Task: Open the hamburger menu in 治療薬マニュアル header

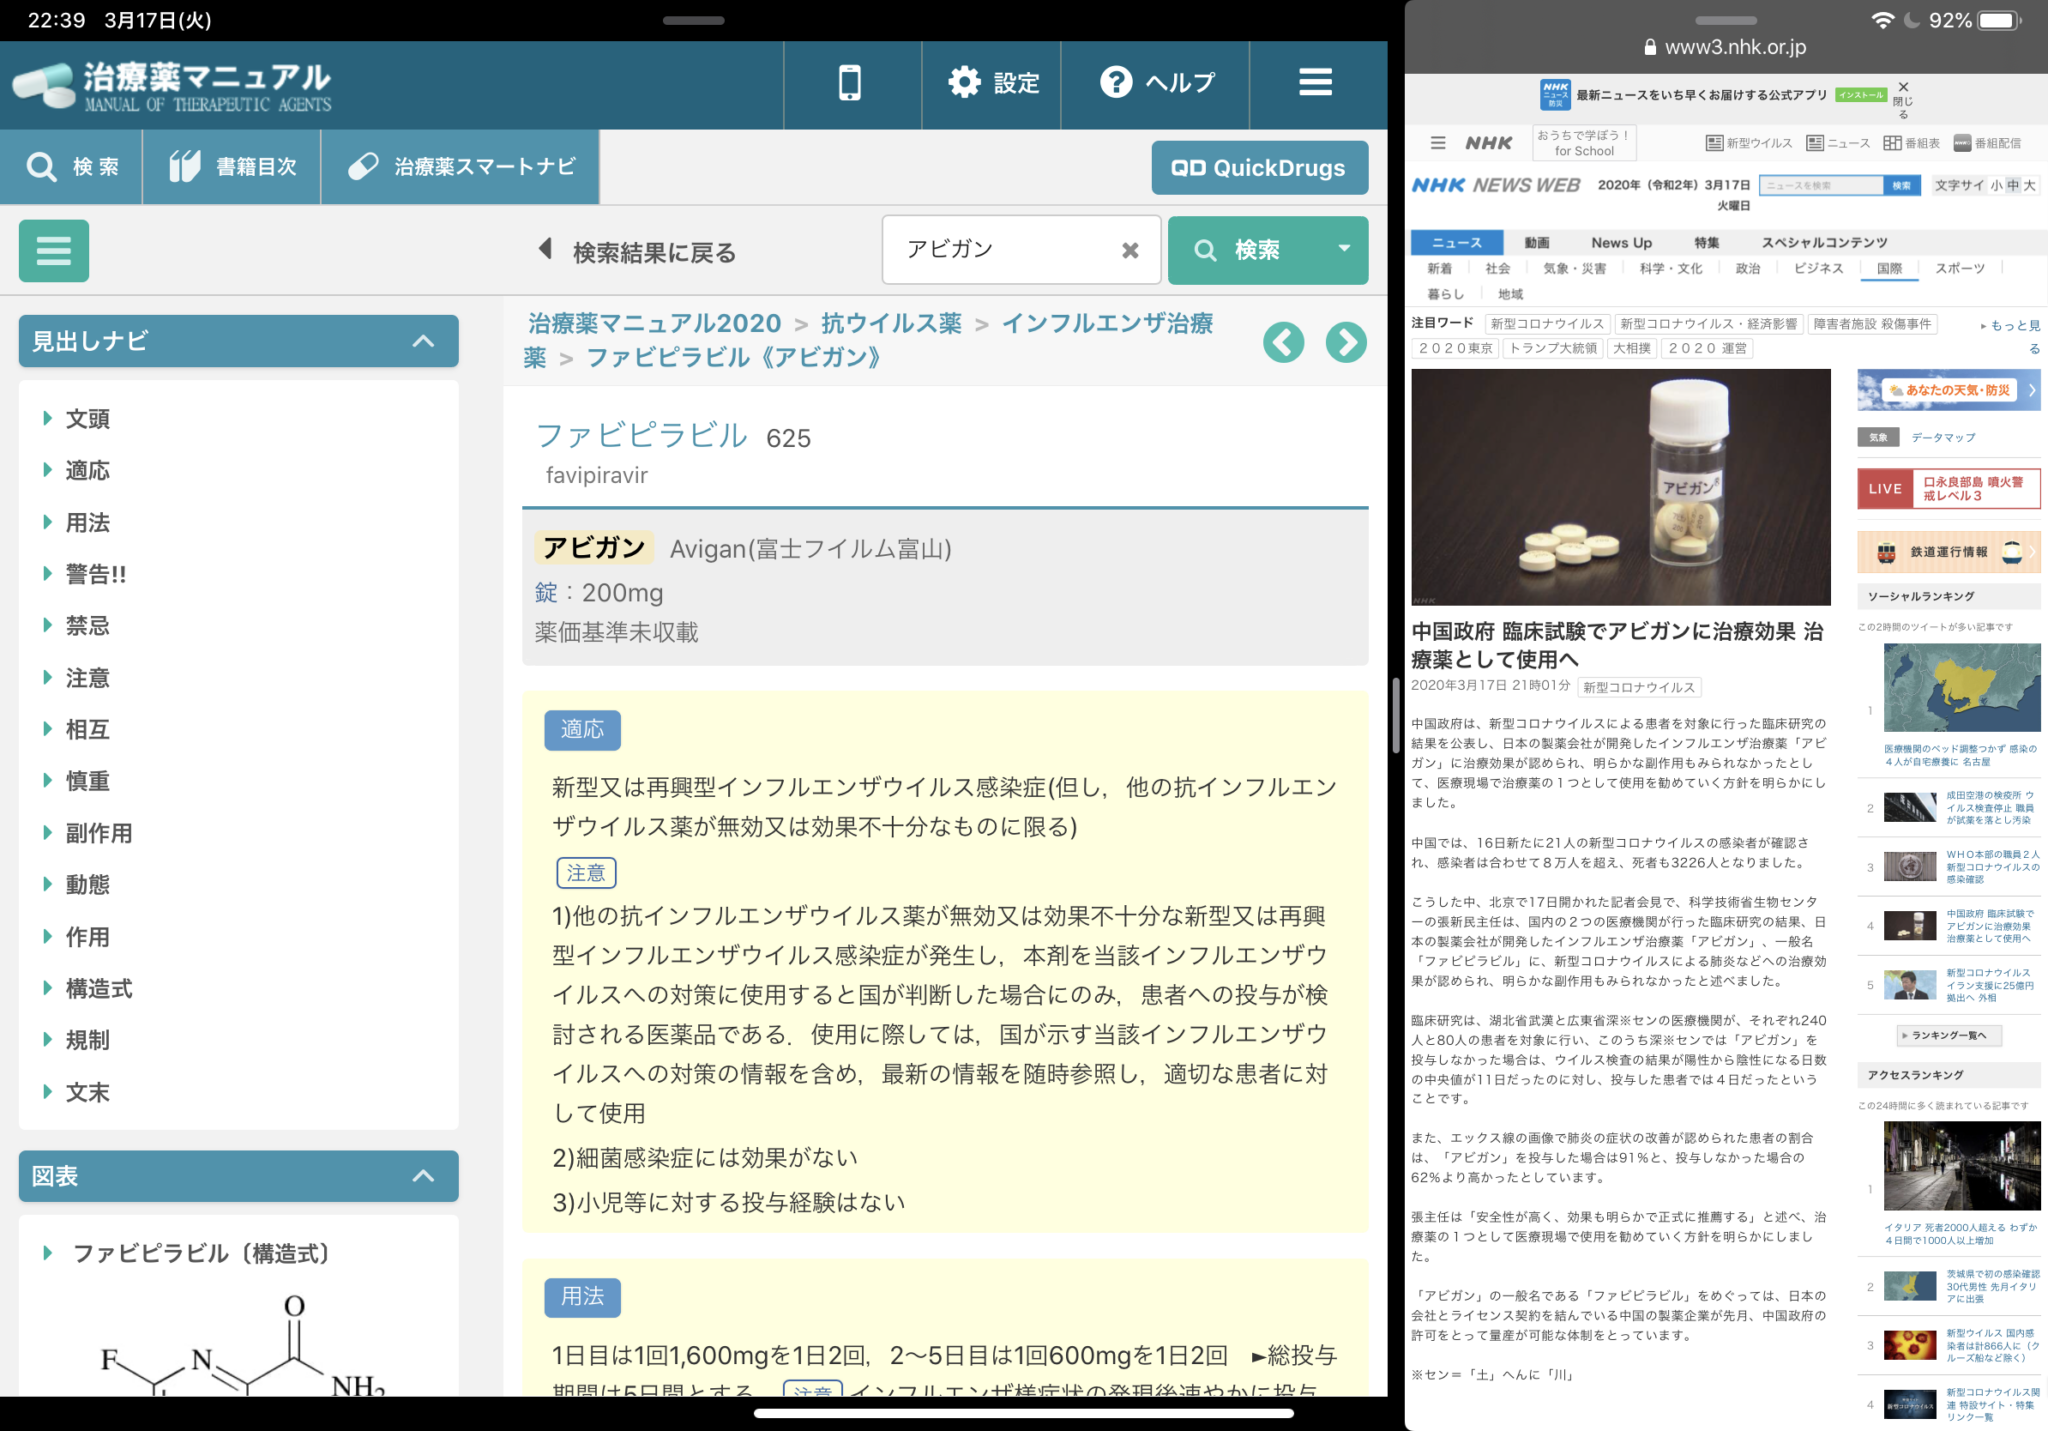Action: 1315,83
